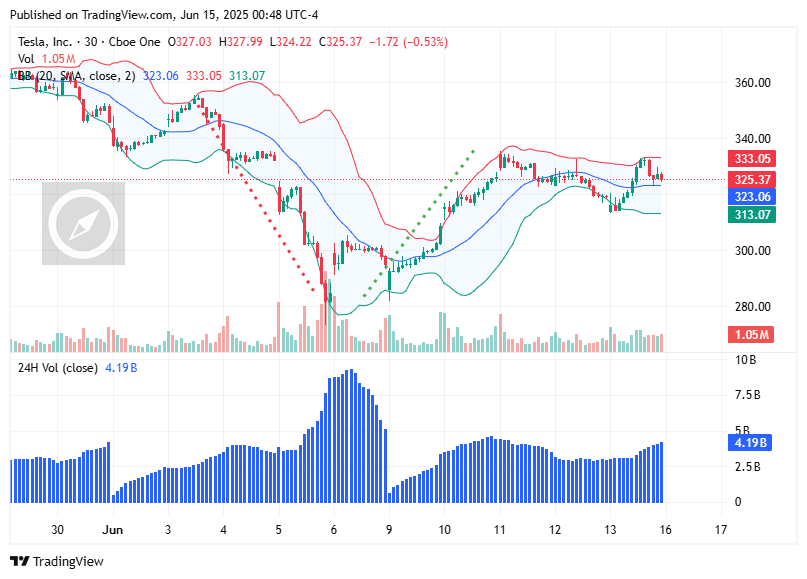The image size is (807, 579).
Task: Click the 17 date label on time axis
Action: tap(721, 530)
